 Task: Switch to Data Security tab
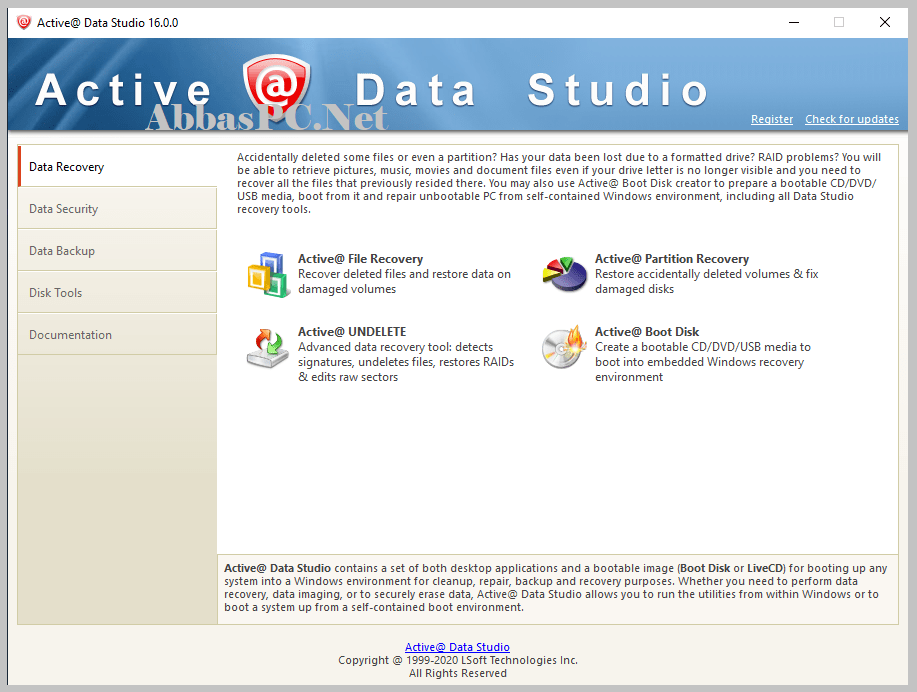pos(118,209)
